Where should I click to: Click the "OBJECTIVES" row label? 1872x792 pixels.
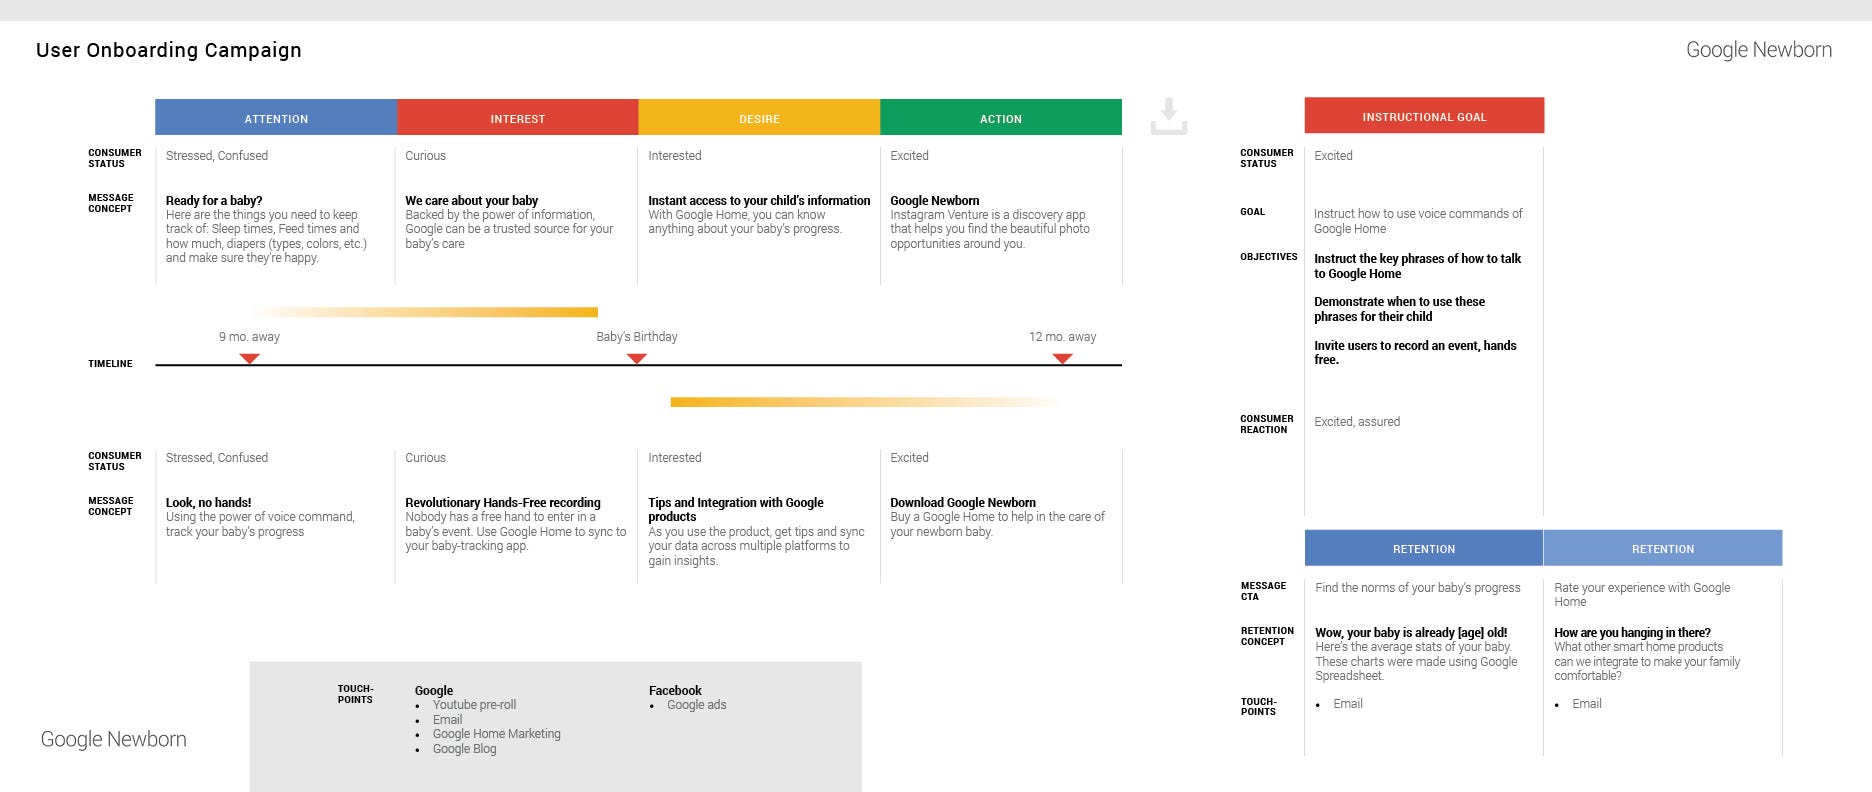tap(1268, 257)
